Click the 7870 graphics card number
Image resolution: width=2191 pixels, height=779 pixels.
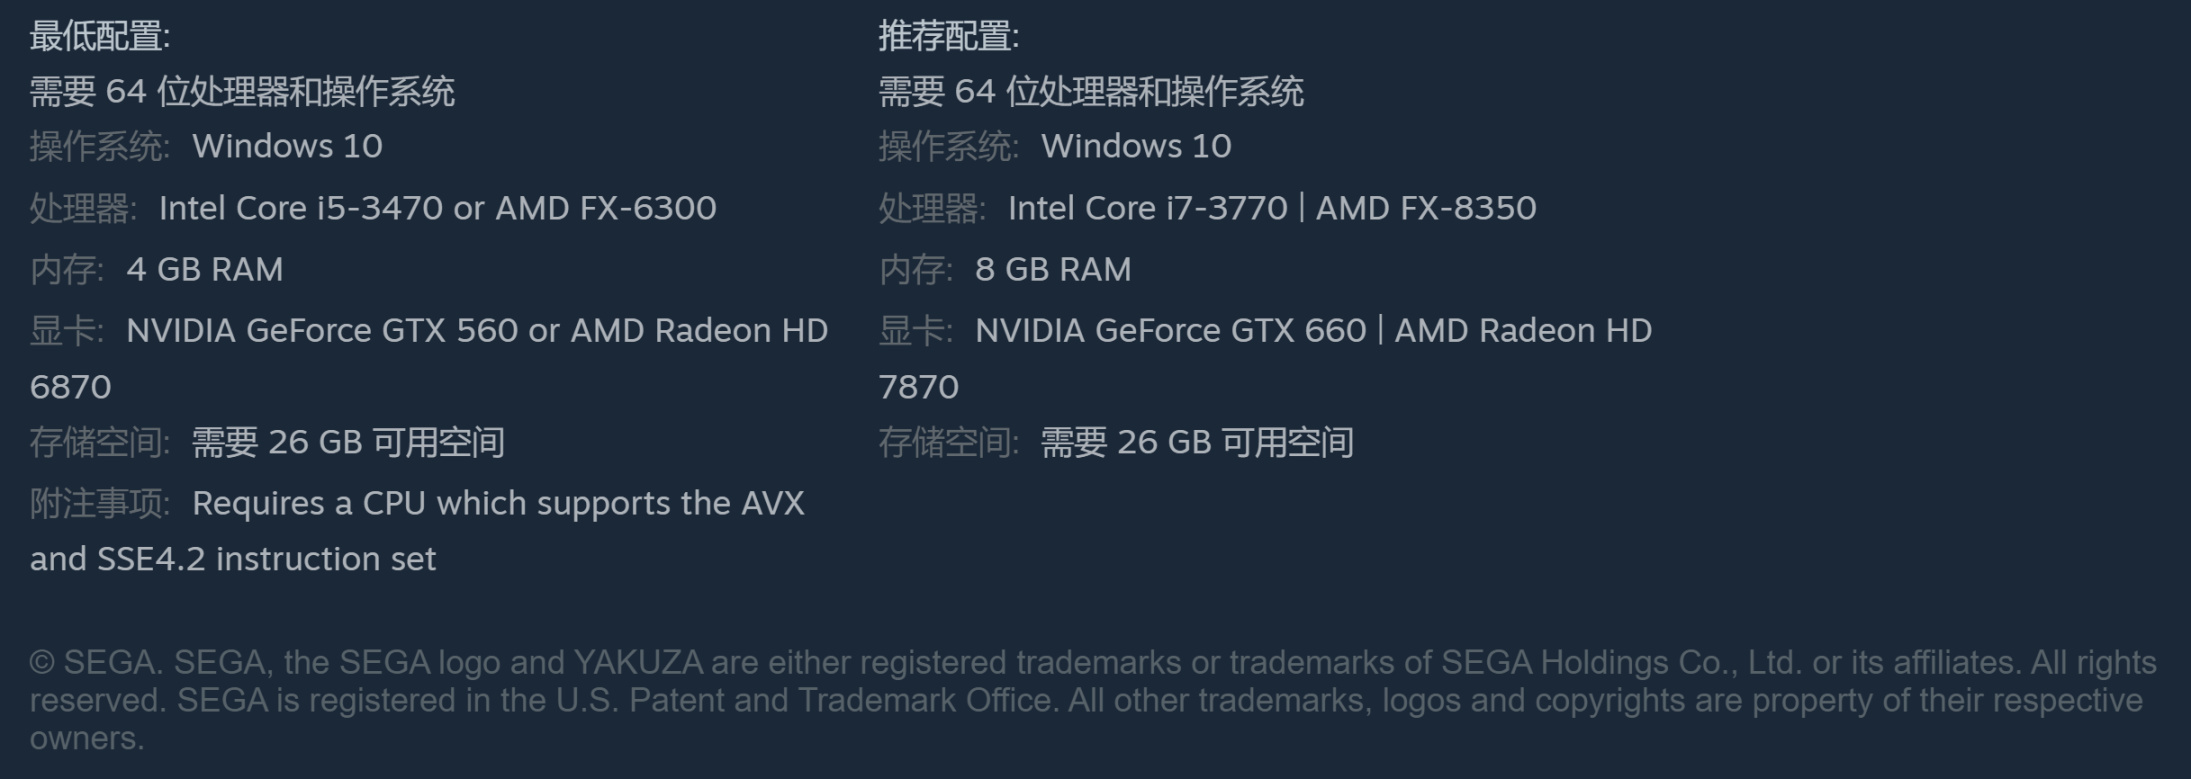[918, 387]
